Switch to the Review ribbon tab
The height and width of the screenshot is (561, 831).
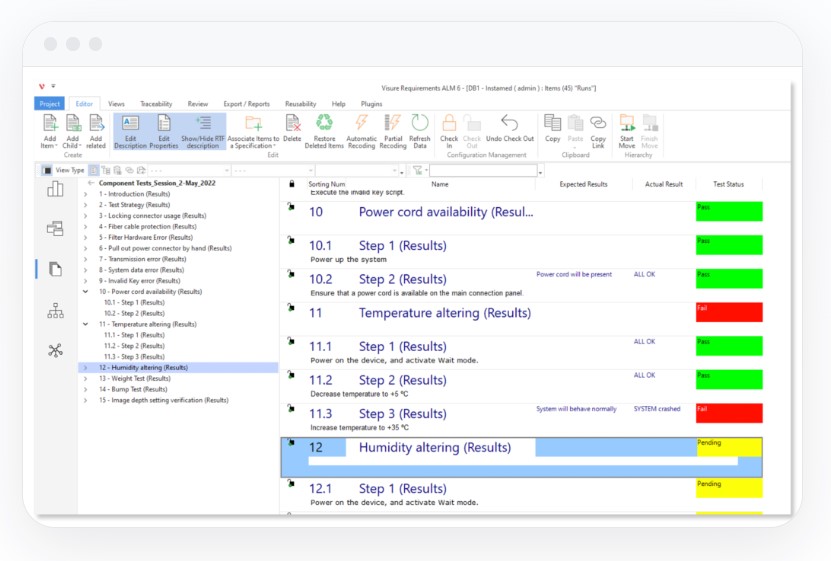click(x=198, y=104)
